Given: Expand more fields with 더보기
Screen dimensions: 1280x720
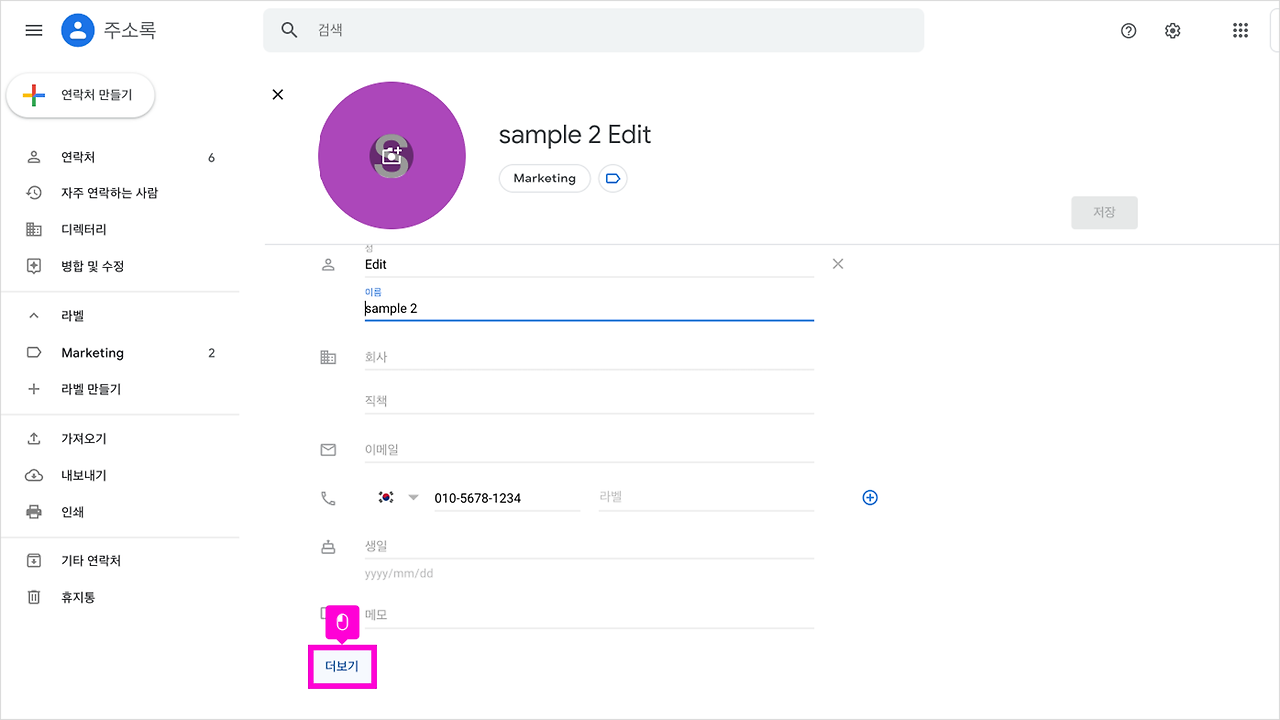Looking at the screenshot, I should coord(342,666).
